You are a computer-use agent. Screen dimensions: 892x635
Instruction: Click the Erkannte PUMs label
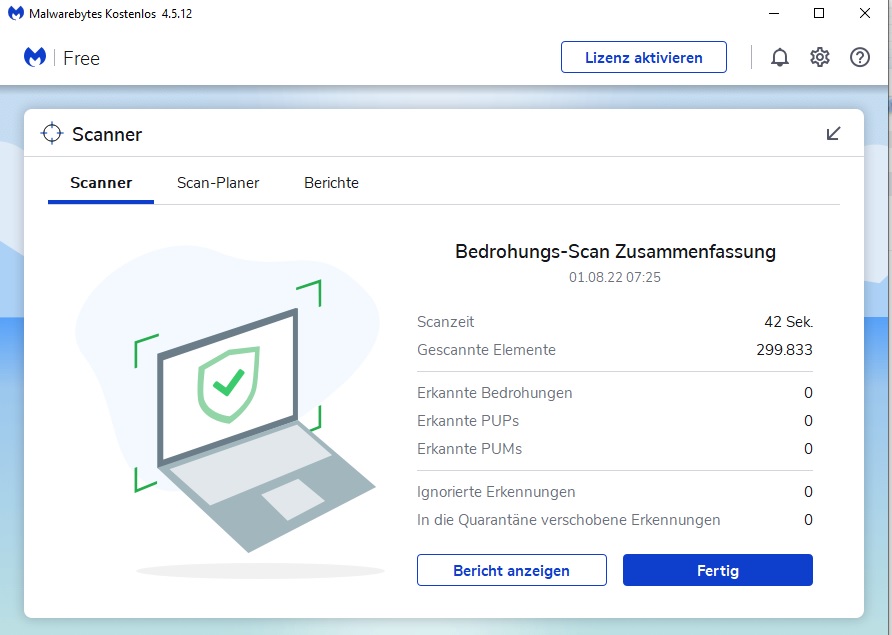click(x=469, y=449)
